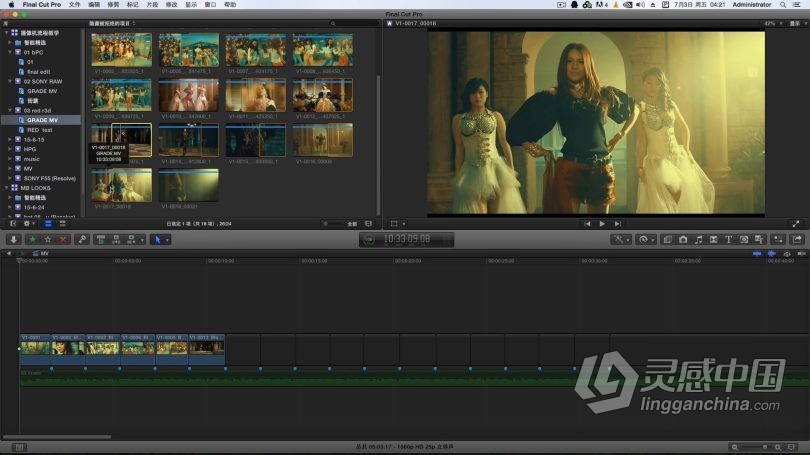
Task: Click the browser search field
Action: (x=354, y=24)
